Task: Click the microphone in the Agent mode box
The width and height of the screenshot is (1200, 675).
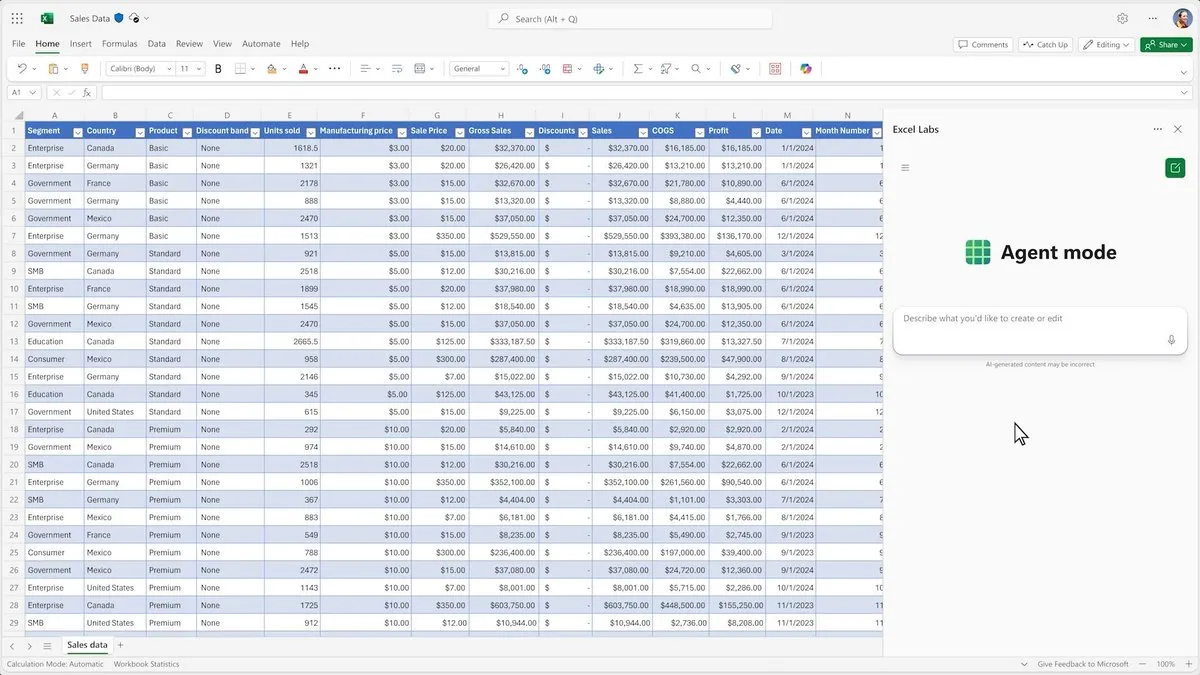Action: click(x=1171, y=340)
